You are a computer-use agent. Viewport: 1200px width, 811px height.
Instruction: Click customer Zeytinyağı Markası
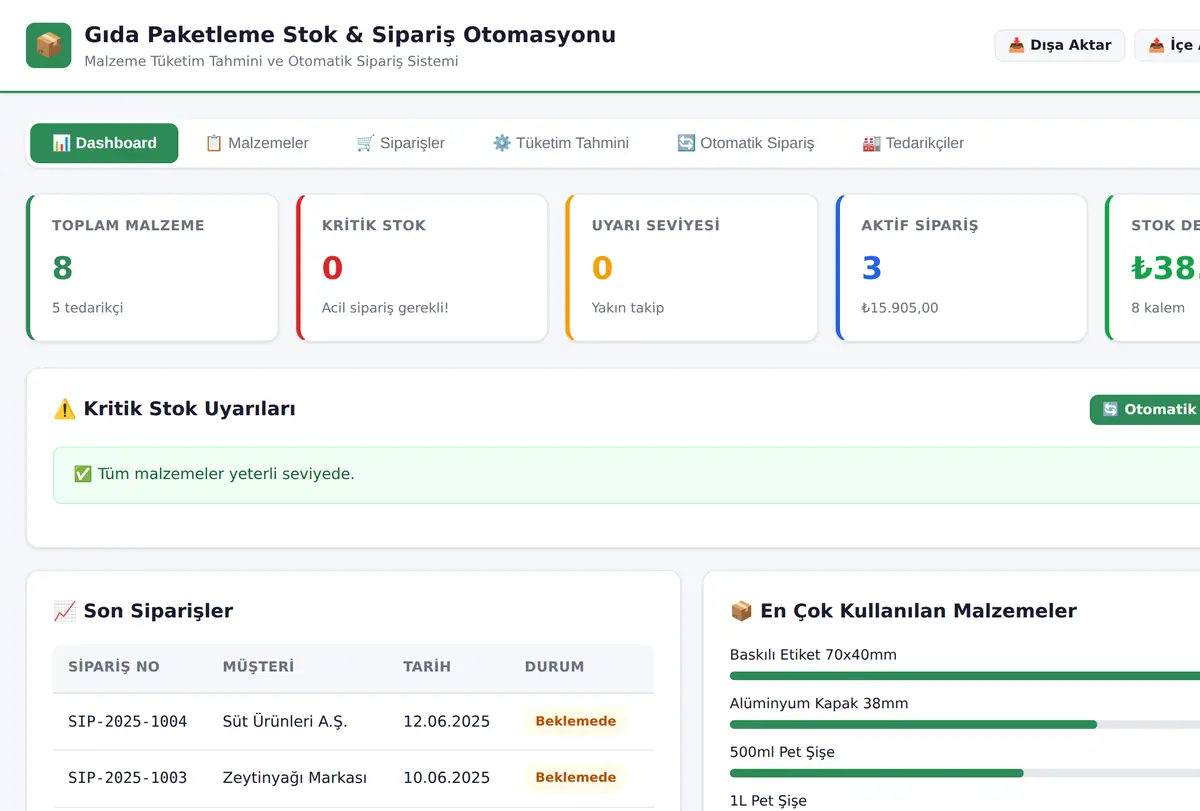tap(295, 777)
